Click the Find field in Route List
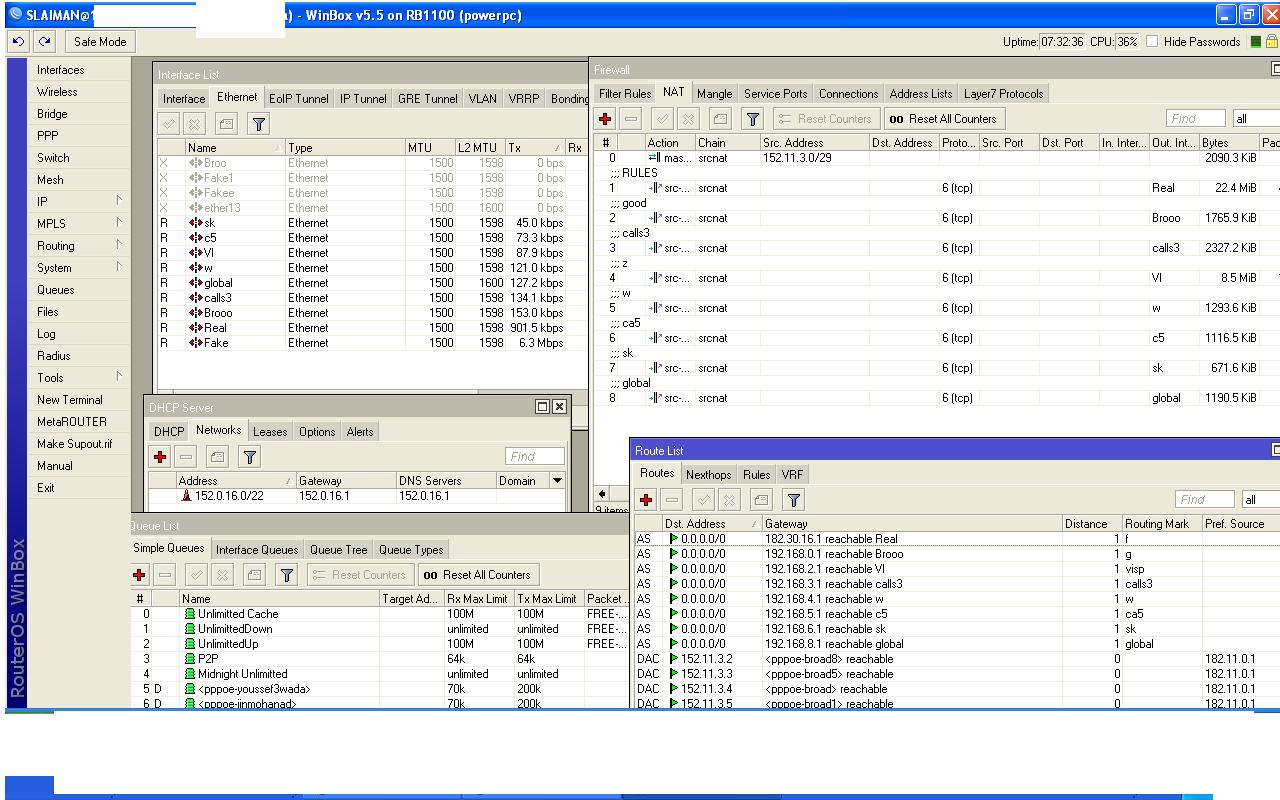 click(x=1203, y=500)
